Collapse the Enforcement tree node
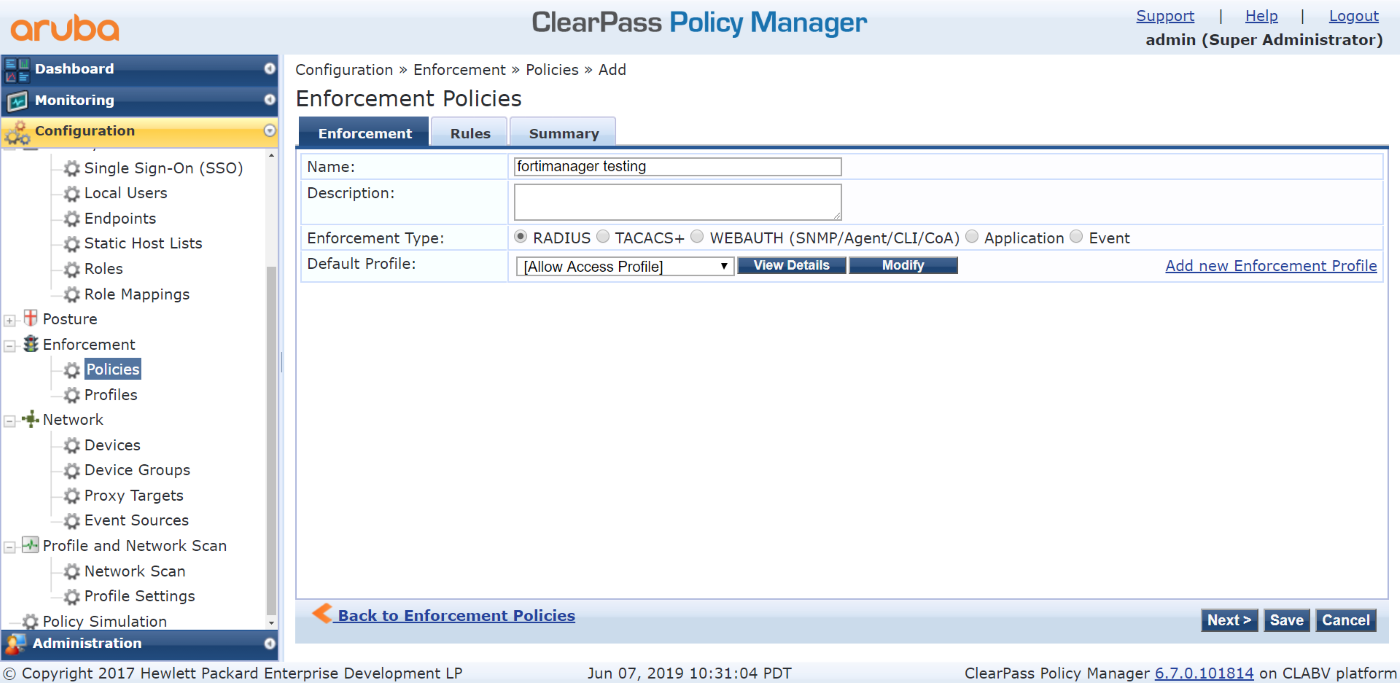The height and width of the screenshot is (683, 1400). (10, 345)
